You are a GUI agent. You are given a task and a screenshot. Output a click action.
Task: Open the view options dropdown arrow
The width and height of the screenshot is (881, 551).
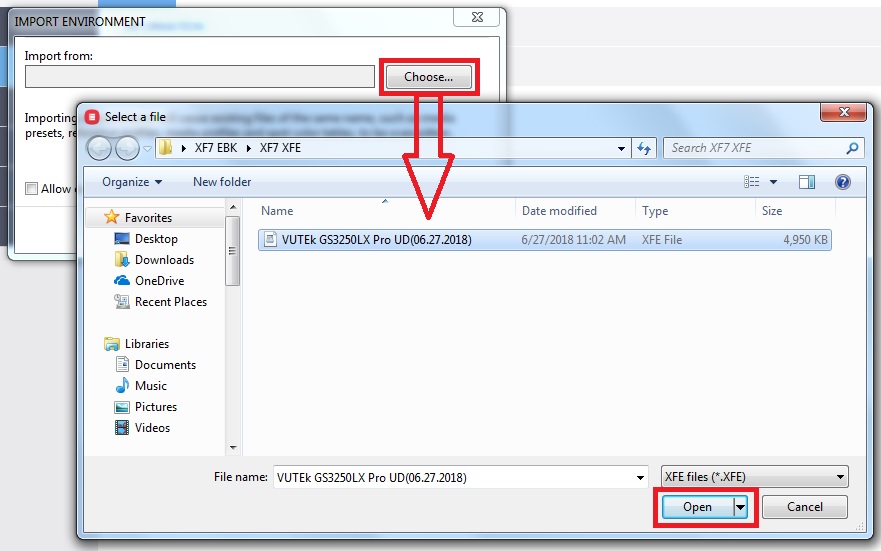click(x=773, y=182)
